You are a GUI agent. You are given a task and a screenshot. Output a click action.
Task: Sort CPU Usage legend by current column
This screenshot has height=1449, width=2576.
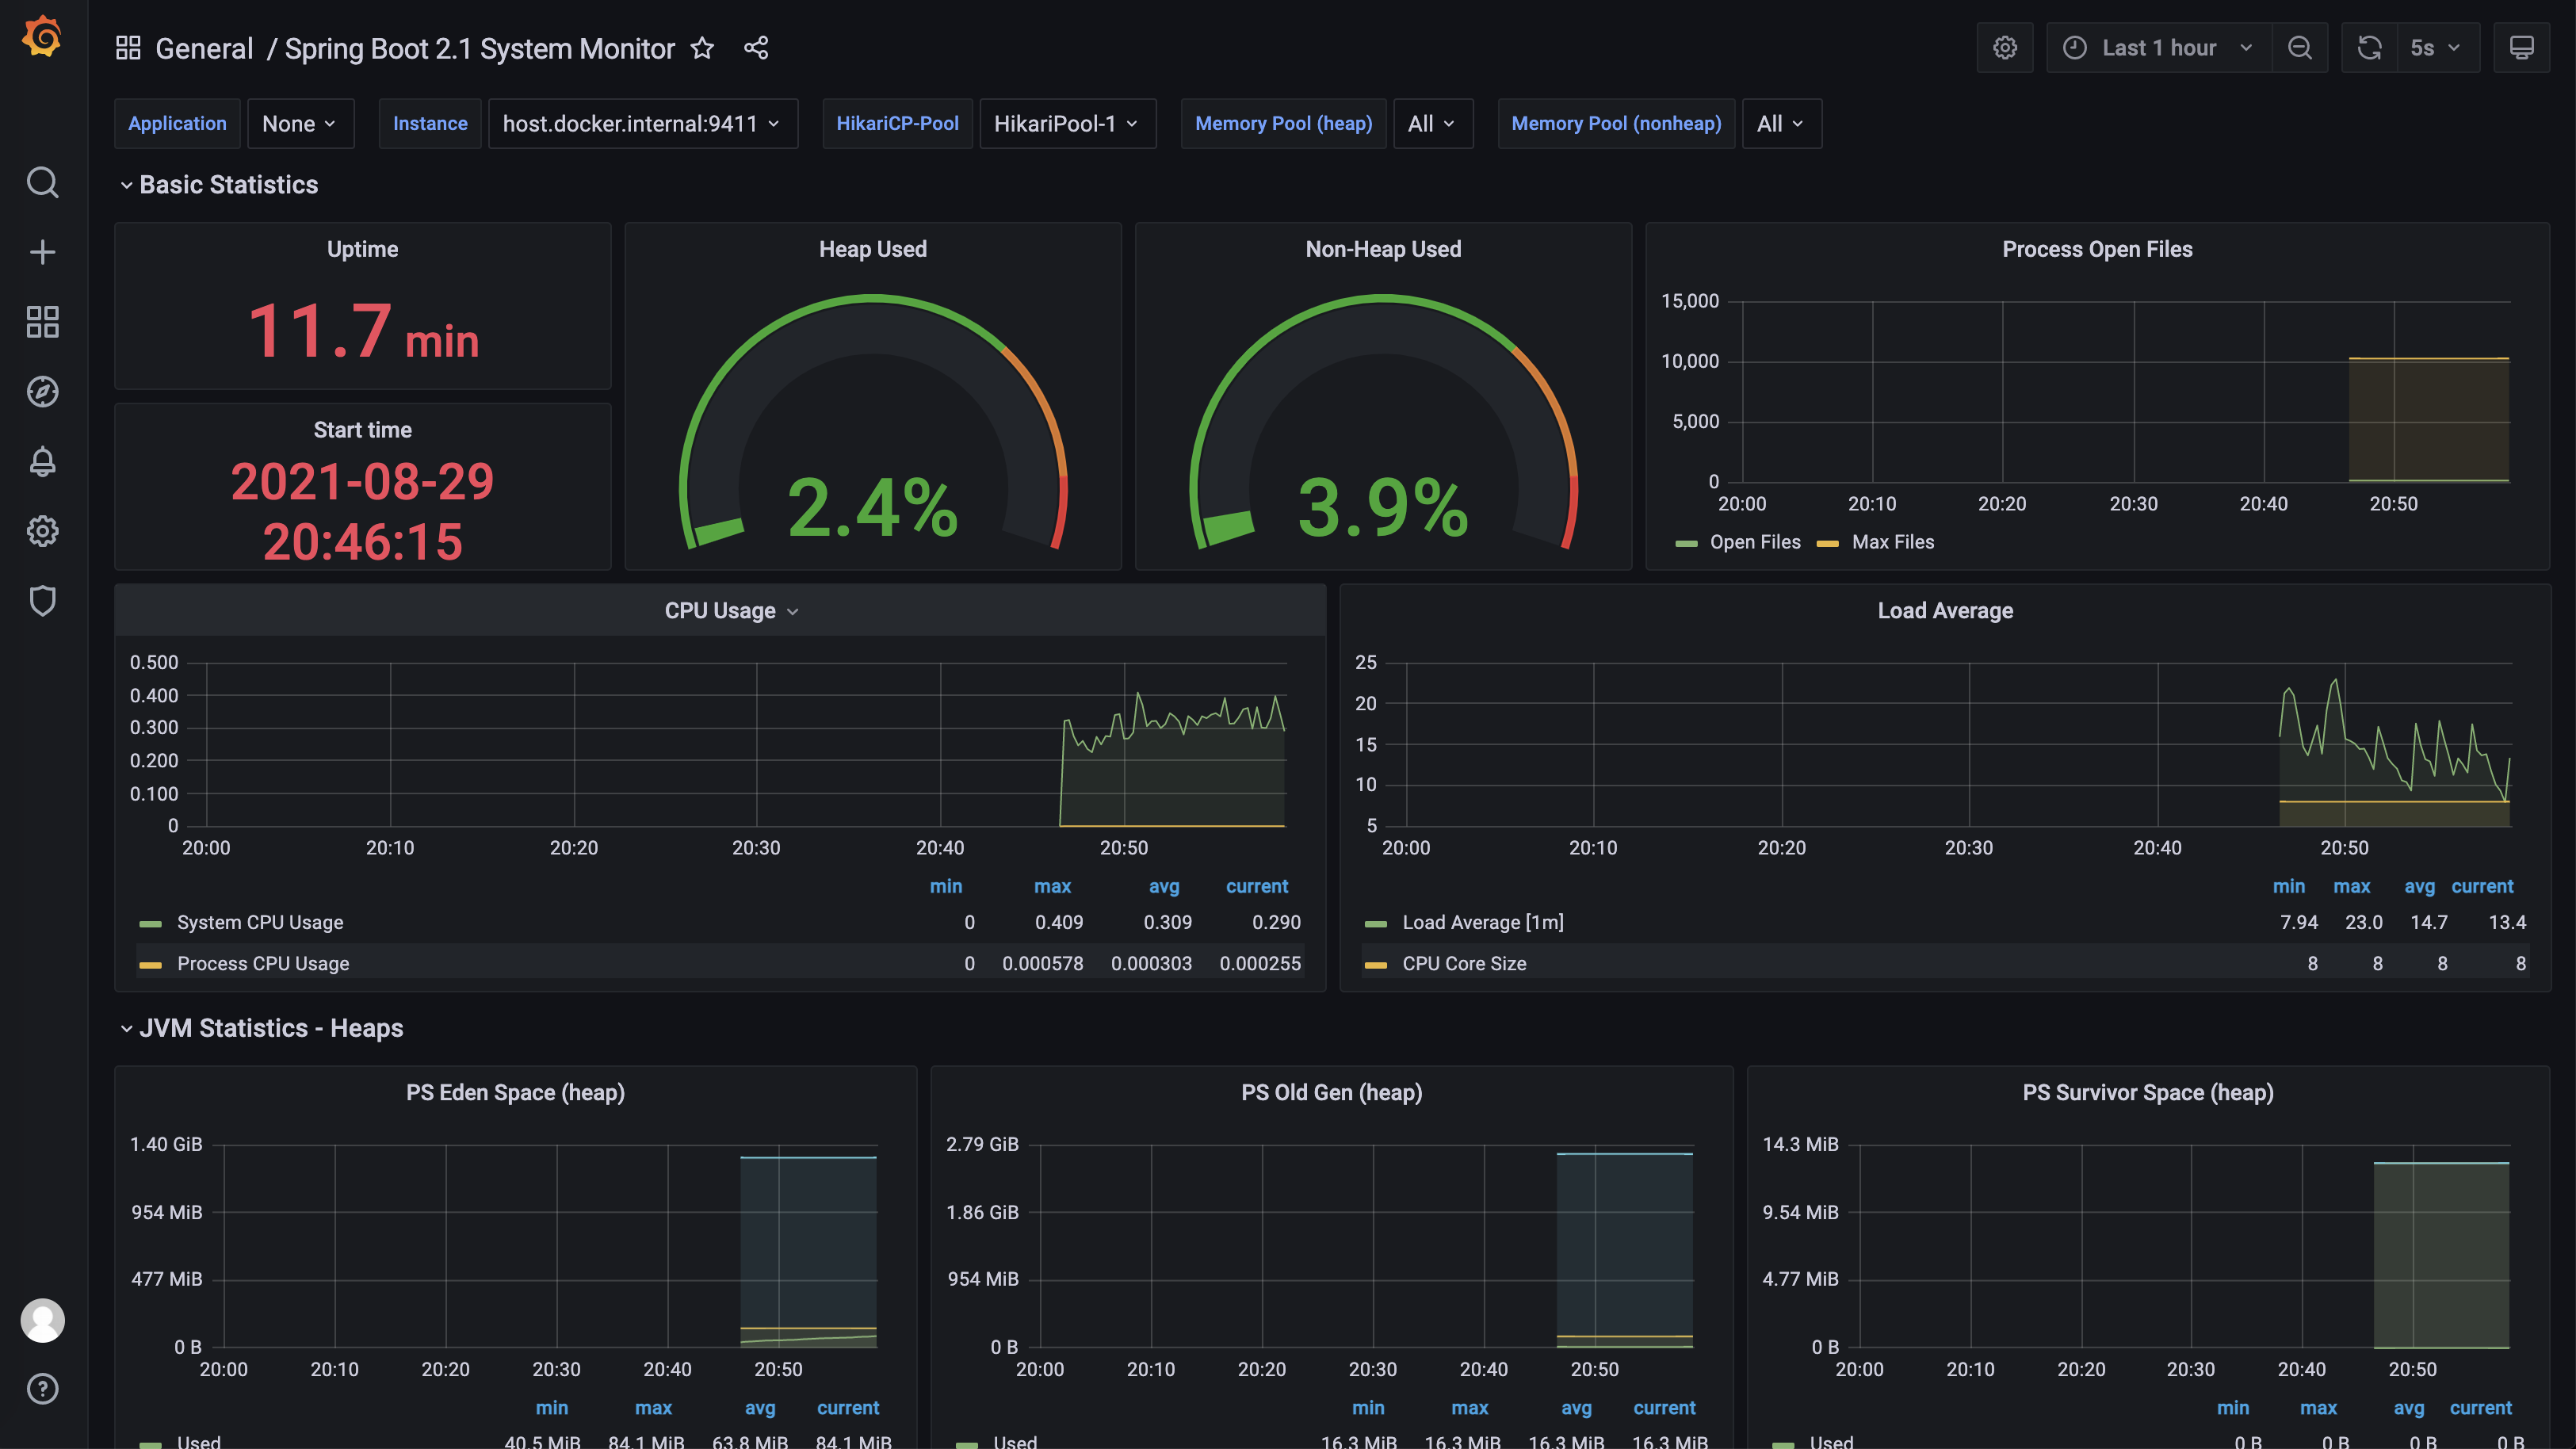point(1257,887)
